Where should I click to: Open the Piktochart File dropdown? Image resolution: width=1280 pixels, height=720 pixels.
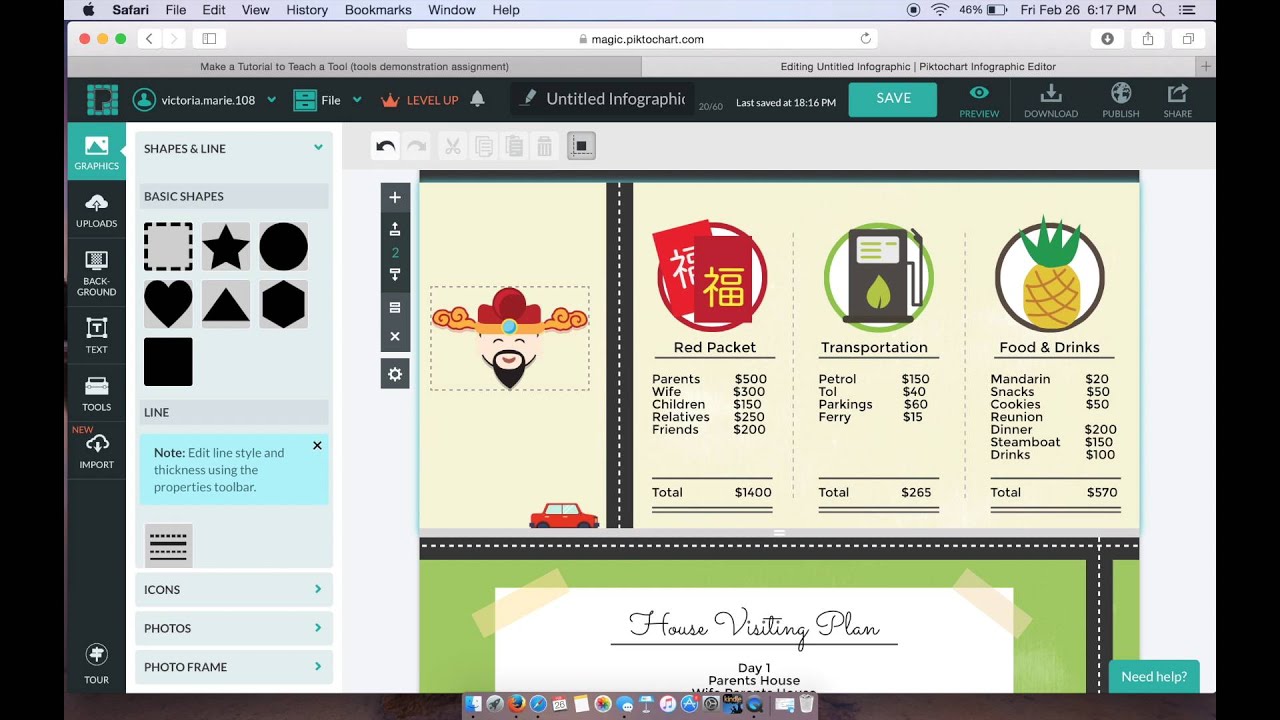(327, 100)
